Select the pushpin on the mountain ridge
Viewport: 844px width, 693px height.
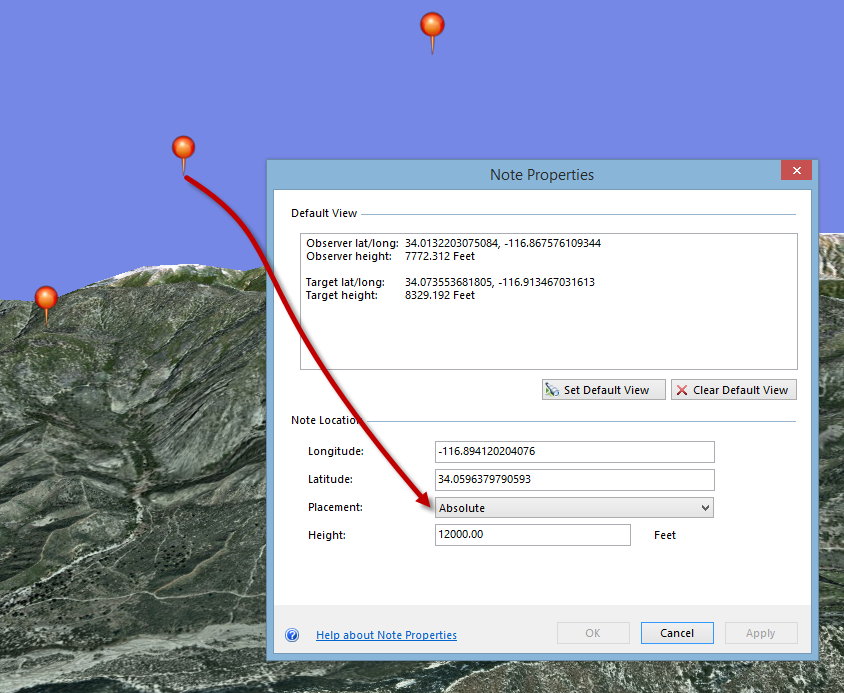click(x=45, y=297)
